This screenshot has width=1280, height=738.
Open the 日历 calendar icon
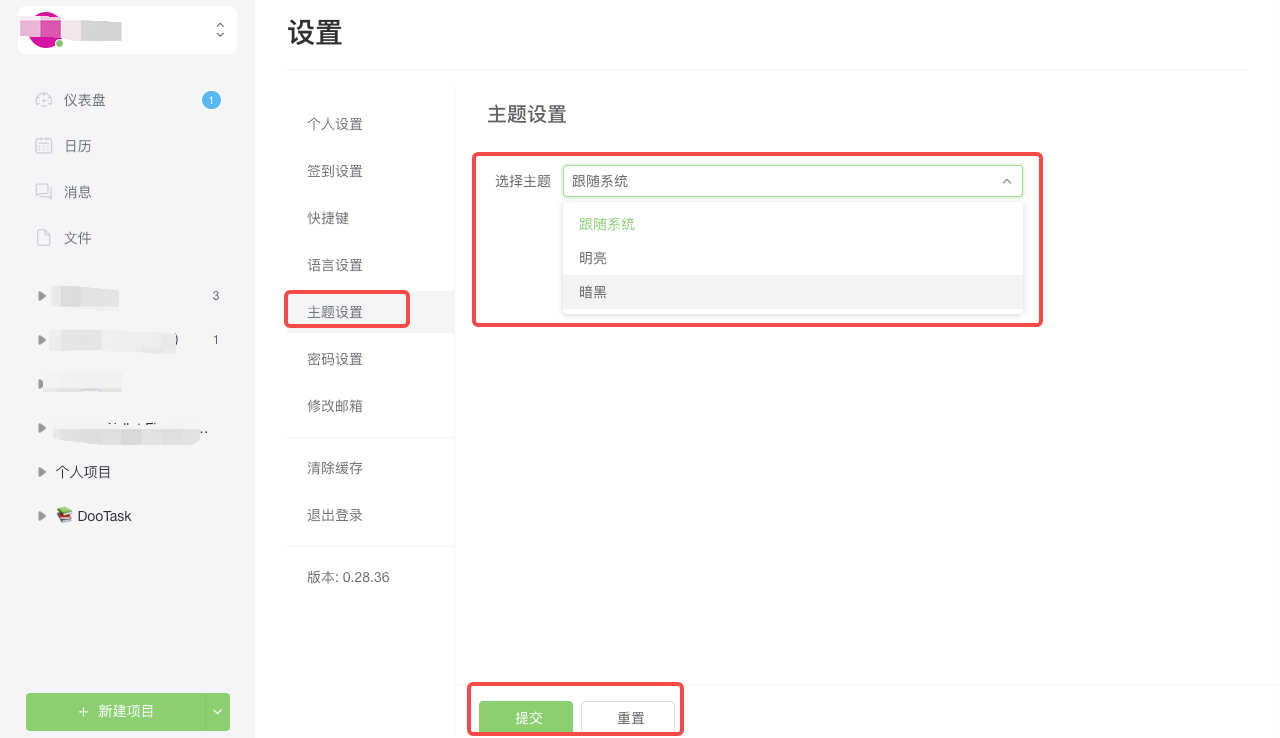click(x=42, y=145)
